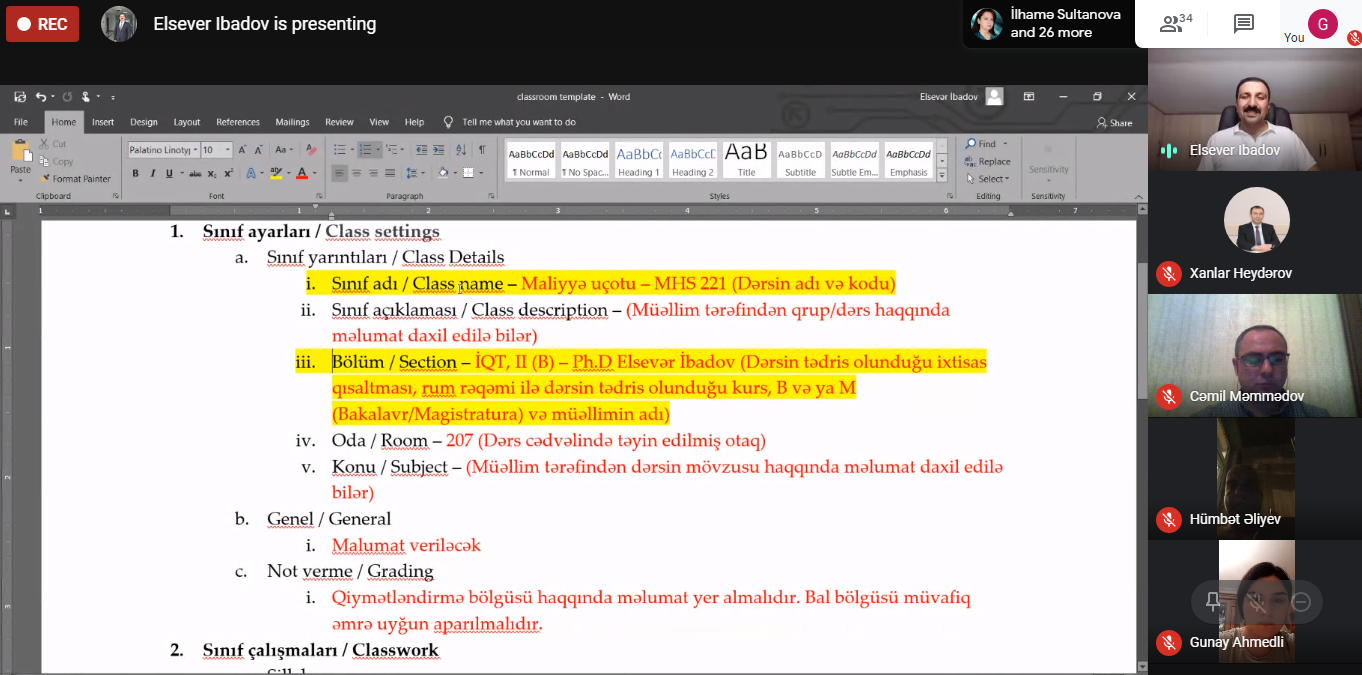Click the Share button in Word
Image resolution: width=1362 pixels, height=675 pixels.
click(x=1114, y=123)
